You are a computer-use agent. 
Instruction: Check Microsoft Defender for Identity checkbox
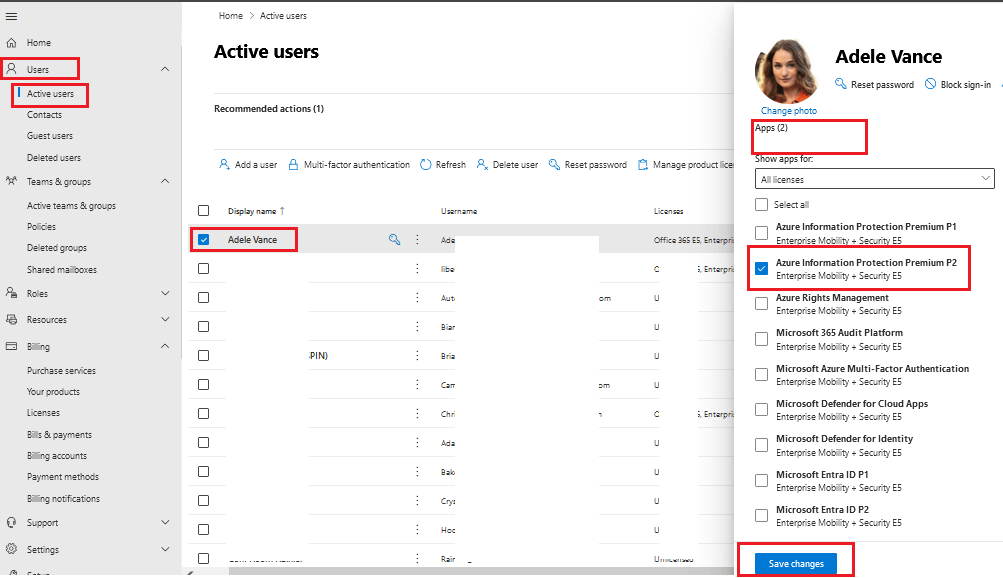(761, 445)
